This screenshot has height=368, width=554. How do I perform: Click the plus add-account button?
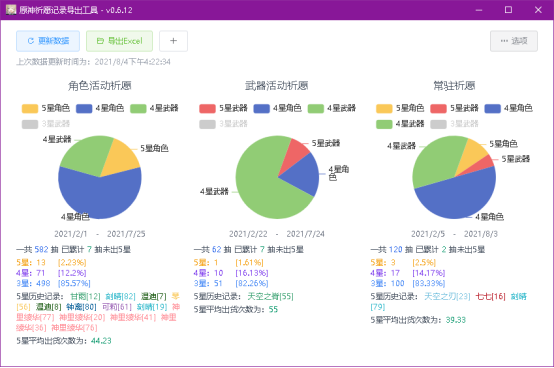point(173,41)
